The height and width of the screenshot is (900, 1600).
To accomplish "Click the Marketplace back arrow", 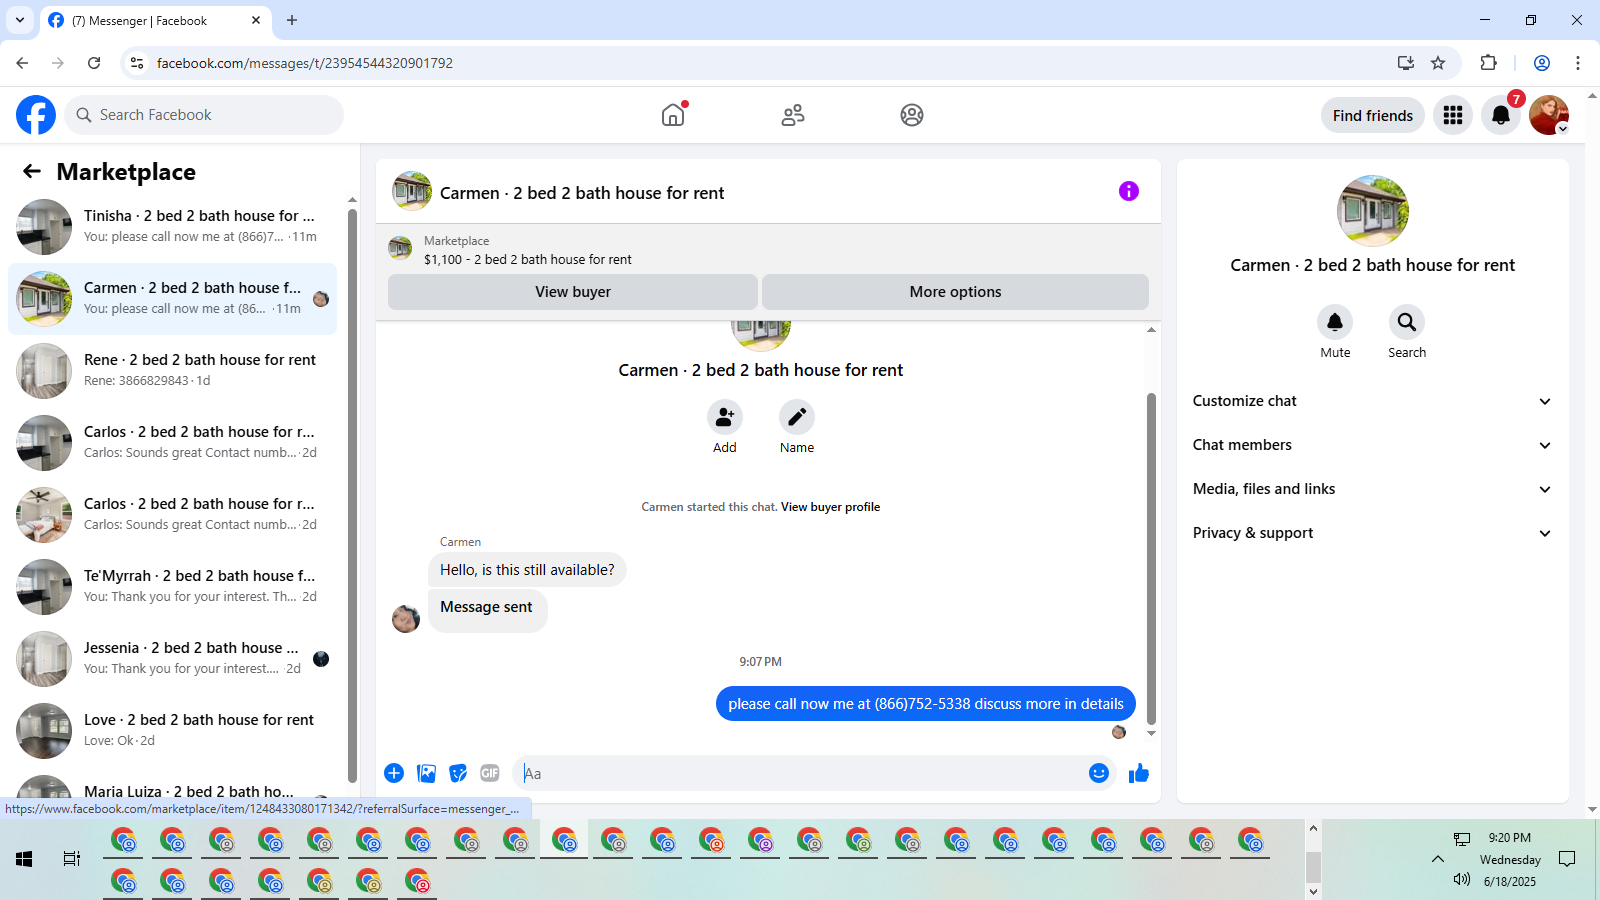I will [32, 171].
